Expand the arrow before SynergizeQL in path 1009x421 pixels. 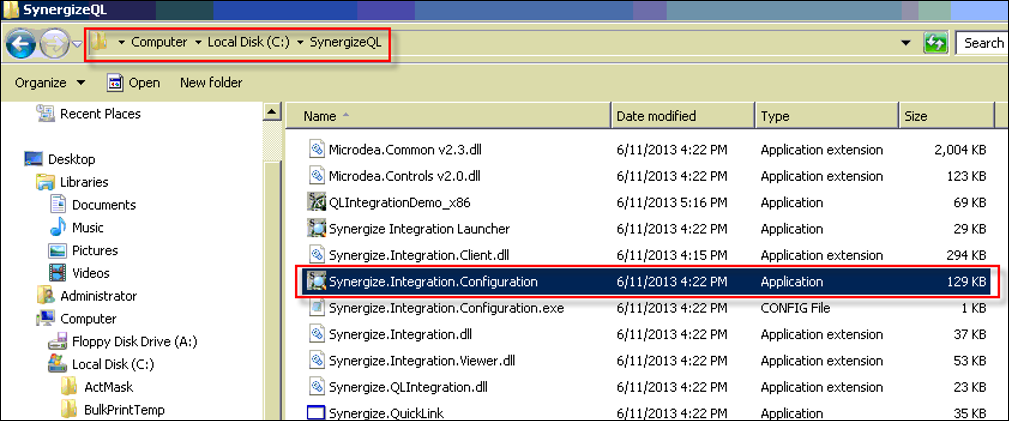(300, 43)
